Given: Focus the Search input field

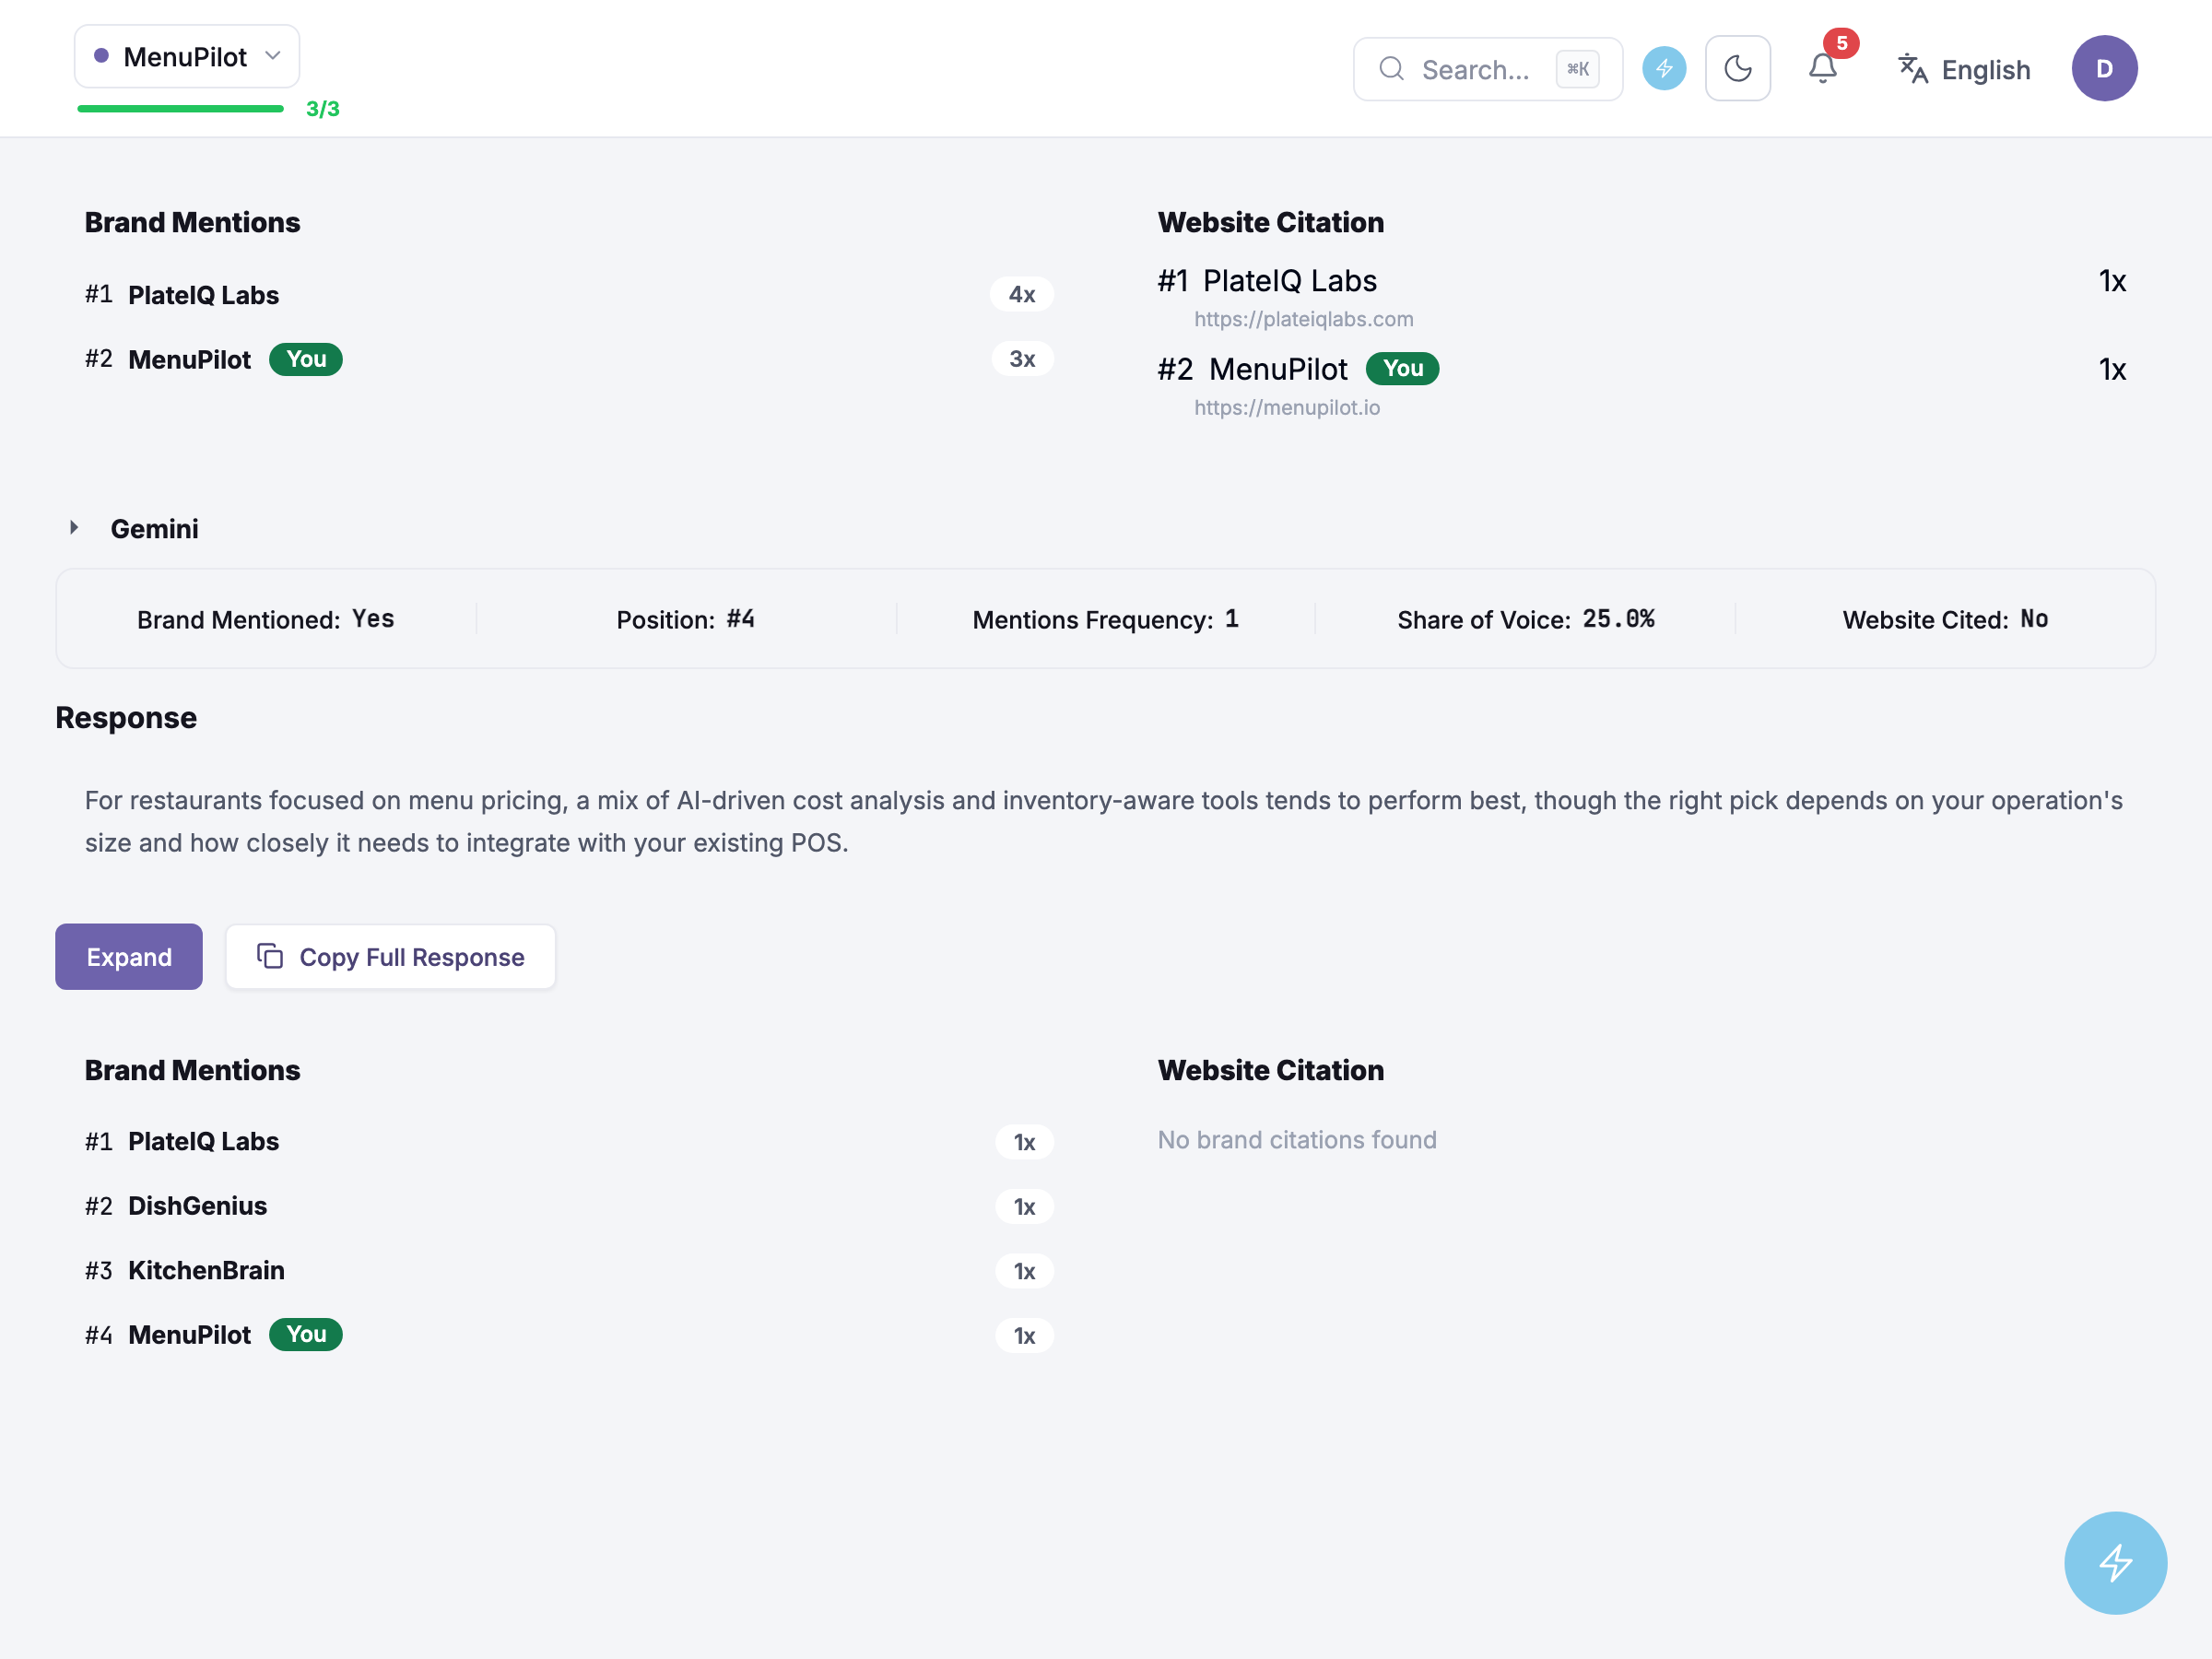Looking at the screenshot, I should (x=1487, y=69).
